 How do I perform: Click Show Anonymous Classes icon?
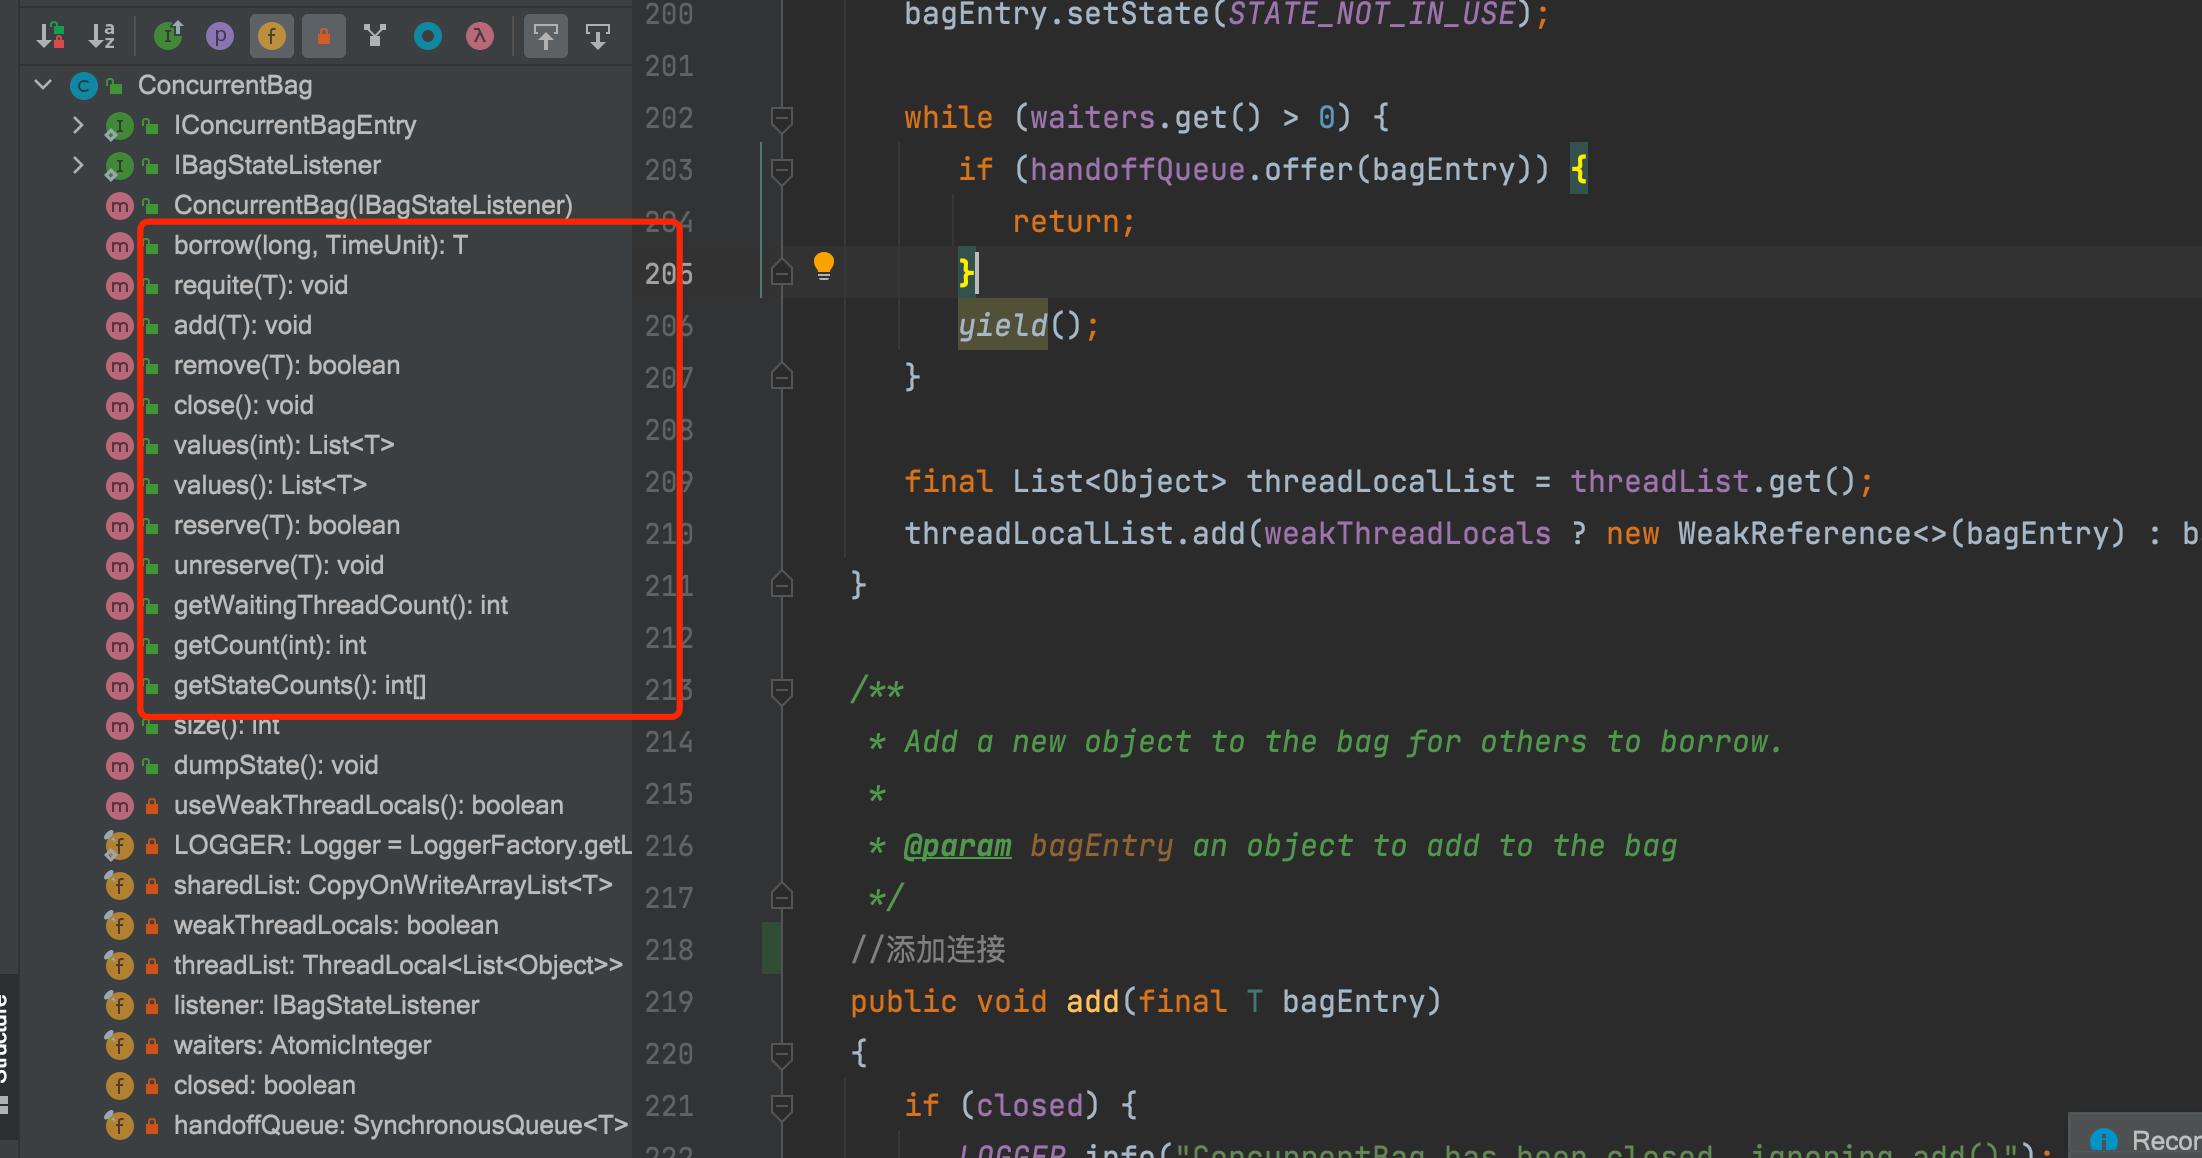428,37
